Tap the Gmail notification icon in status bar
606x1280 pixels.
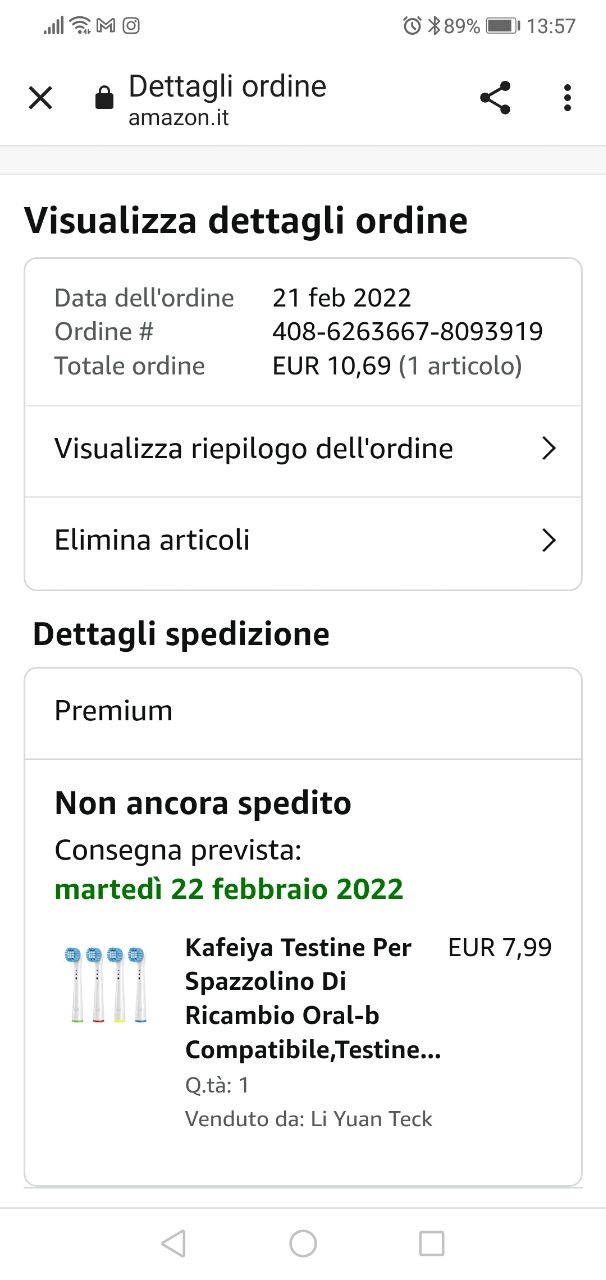[106, 26]
